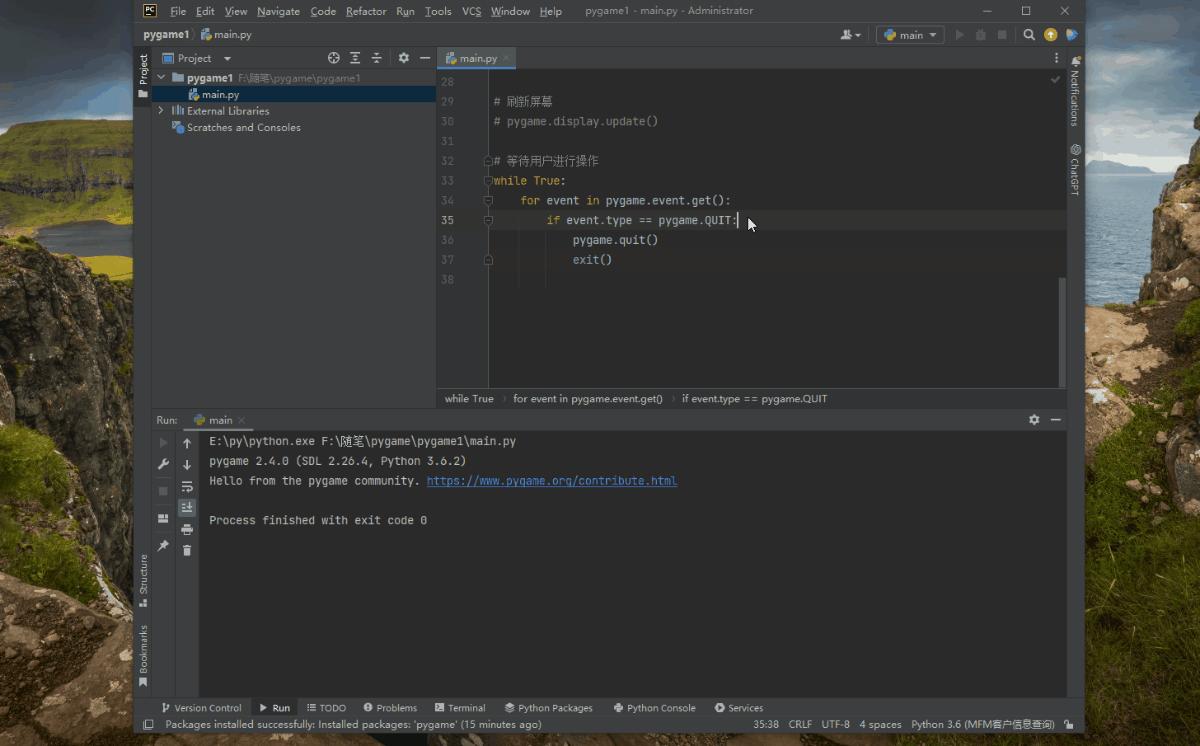The width and height of the screenshot is (1200, 746).
Task: Open the Search Everywhere magnifier
Action: [1029, 35]
